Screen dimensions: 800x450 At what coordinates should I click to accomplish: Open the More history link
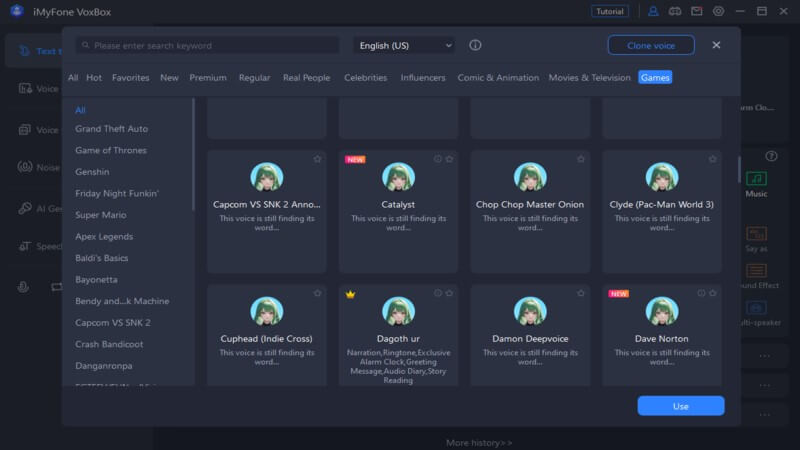tap(479, 443)
